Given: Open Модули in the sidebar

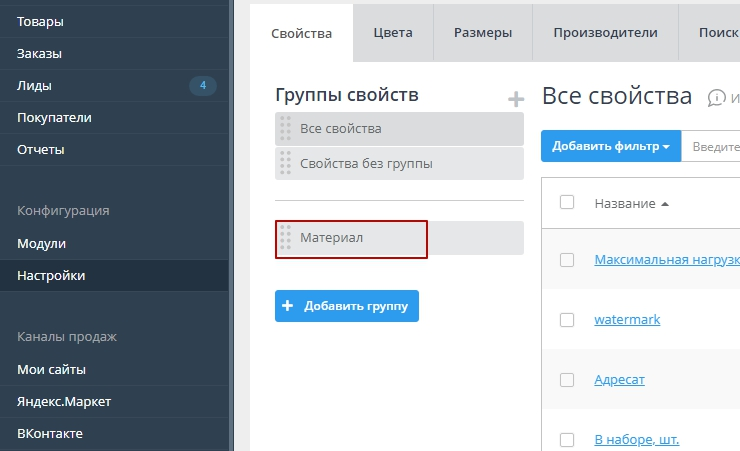Looking at the screenshot, I should tap(41, 243).
